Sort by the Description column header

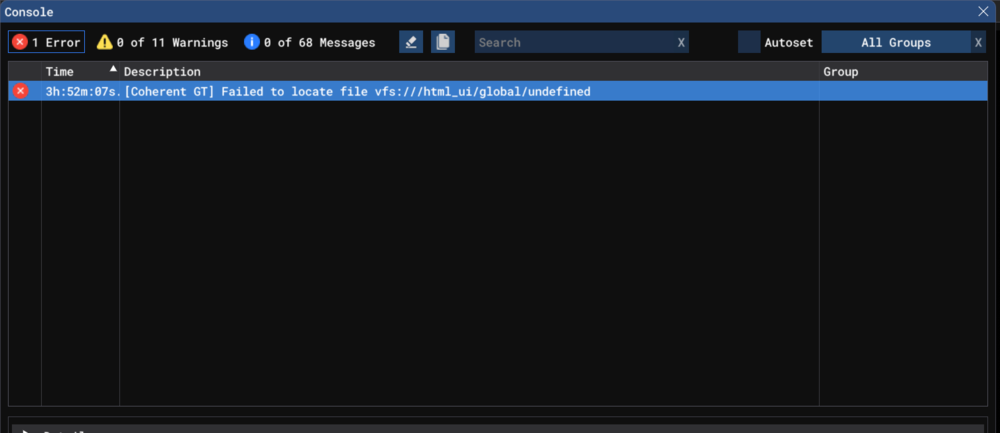(x=162, y=72)
